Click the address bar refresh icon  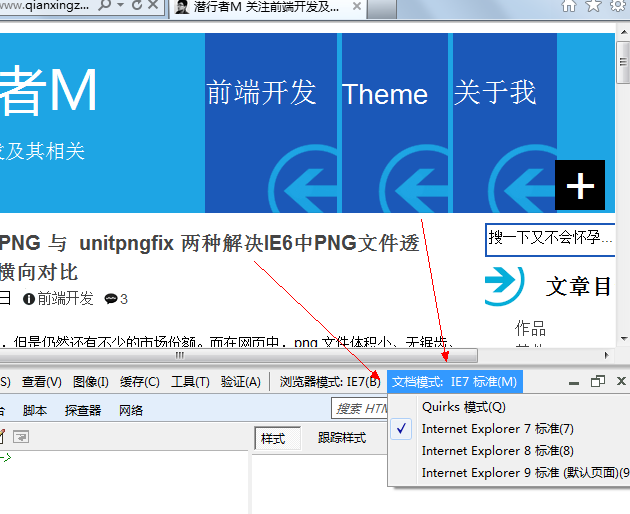pos(137,5)
